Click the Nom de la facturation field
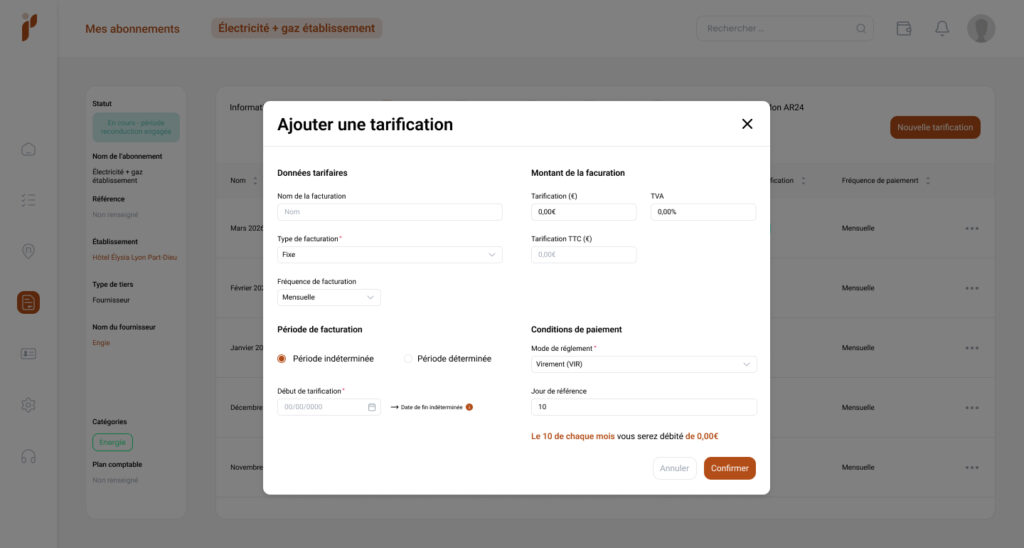Image resolution: width=1024 pixels, height=548 pixels. tap(390, 212)
